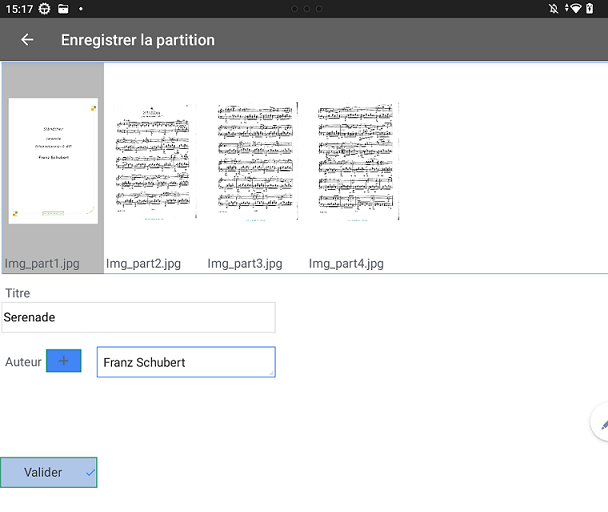Tap the 15:17 clock
608x512 pixels.
tap(19, 9)
